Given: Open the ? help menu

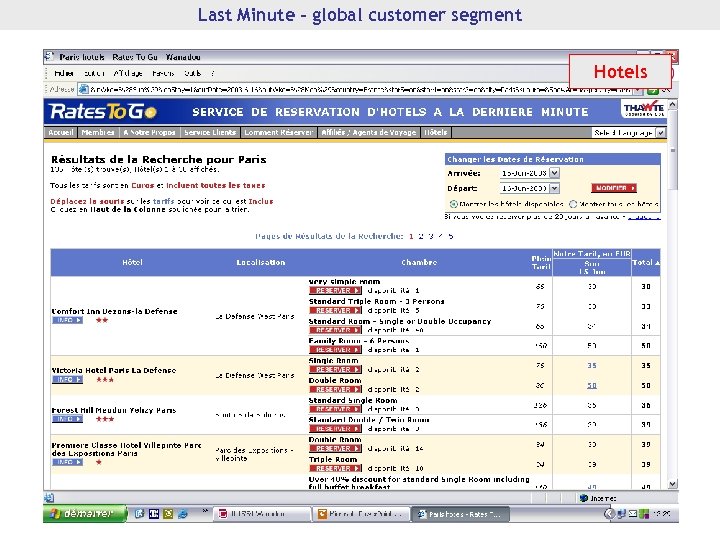Looking at the screenshot, I should 213,73.
